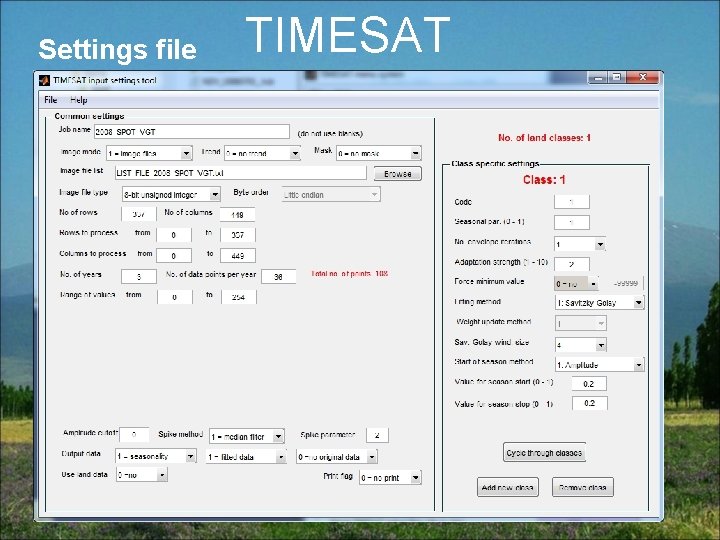
Task: Close the TIMESAT input settings tool
Action: pyautogui.click(x=643, y=77)
